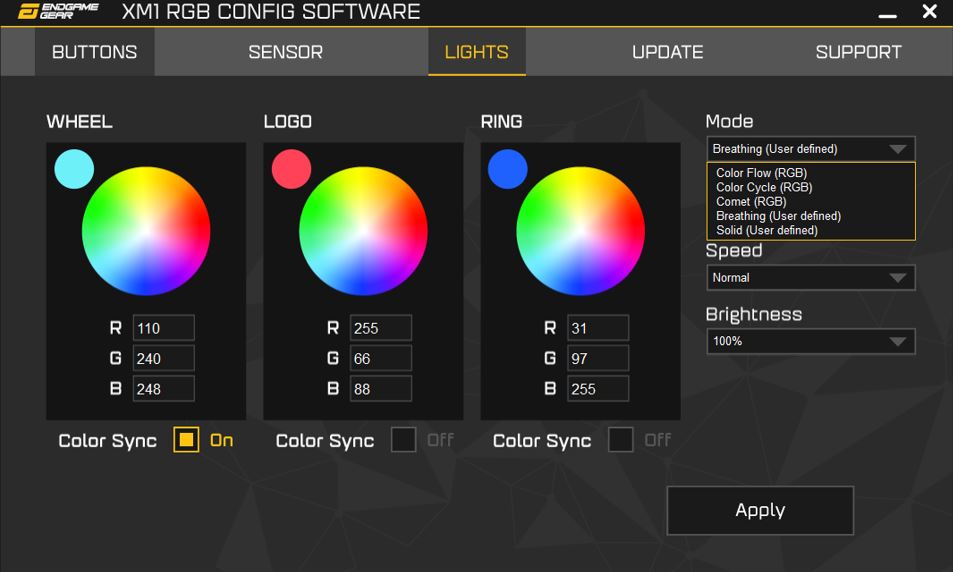Open the Speed dropdown showing Normal
This screenshot has width=953, height=572.
[x=811, y=278]
